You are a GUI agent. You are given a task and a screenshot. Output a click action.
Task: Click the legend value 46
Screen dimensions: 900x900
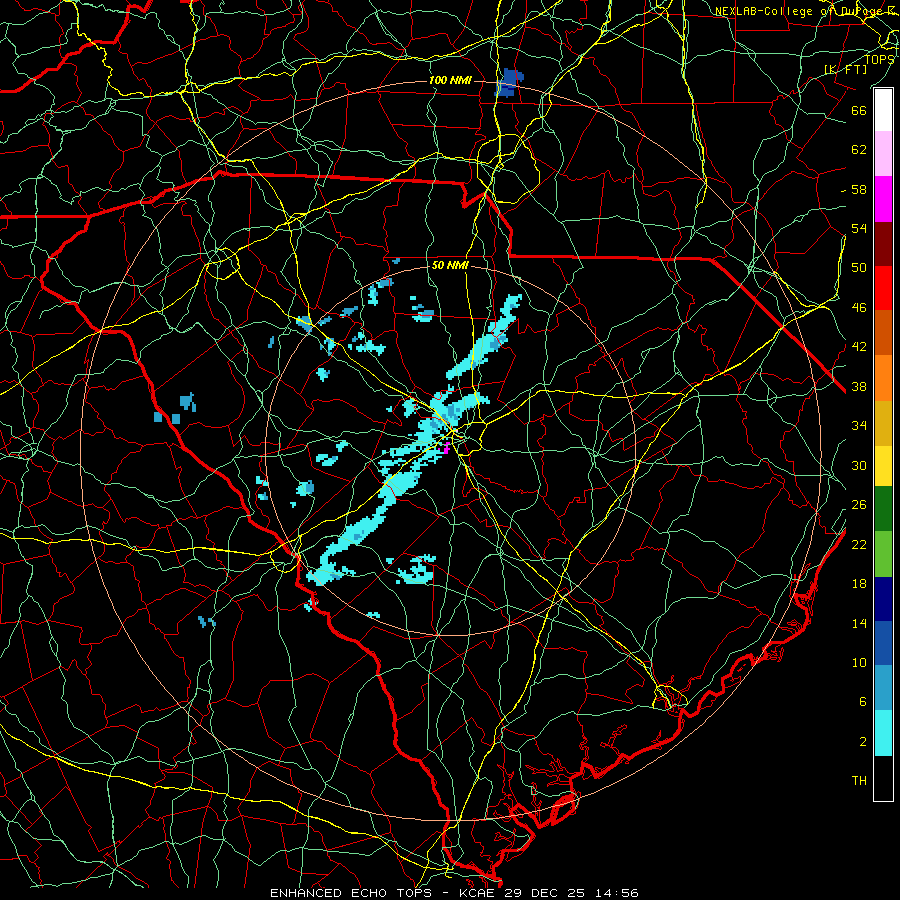(859, 308)
